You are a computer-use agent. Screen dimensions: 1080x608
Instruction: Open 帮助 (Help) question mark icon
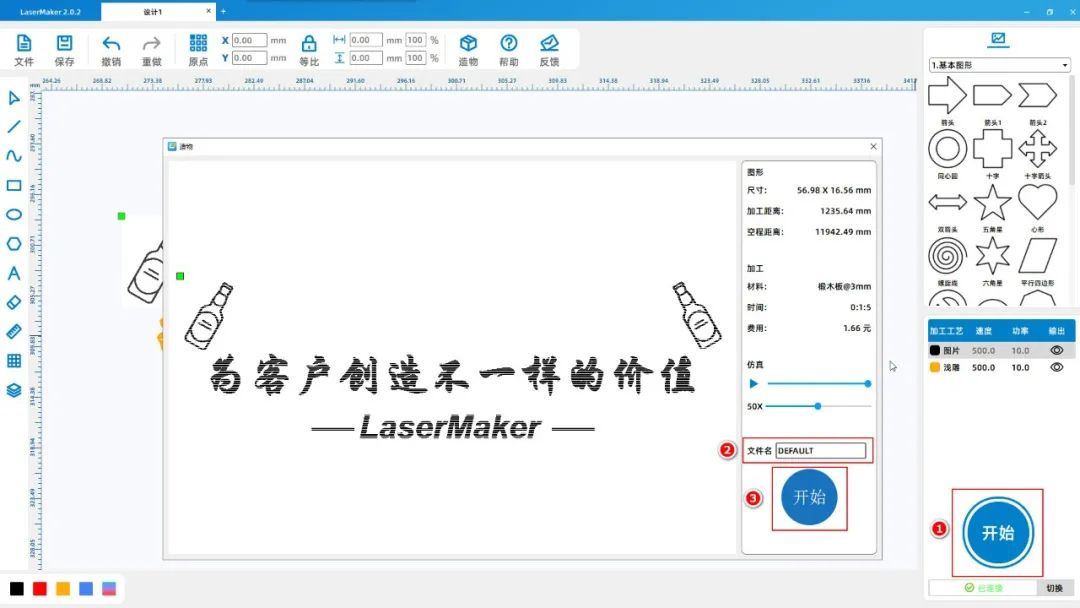(509, 45)
